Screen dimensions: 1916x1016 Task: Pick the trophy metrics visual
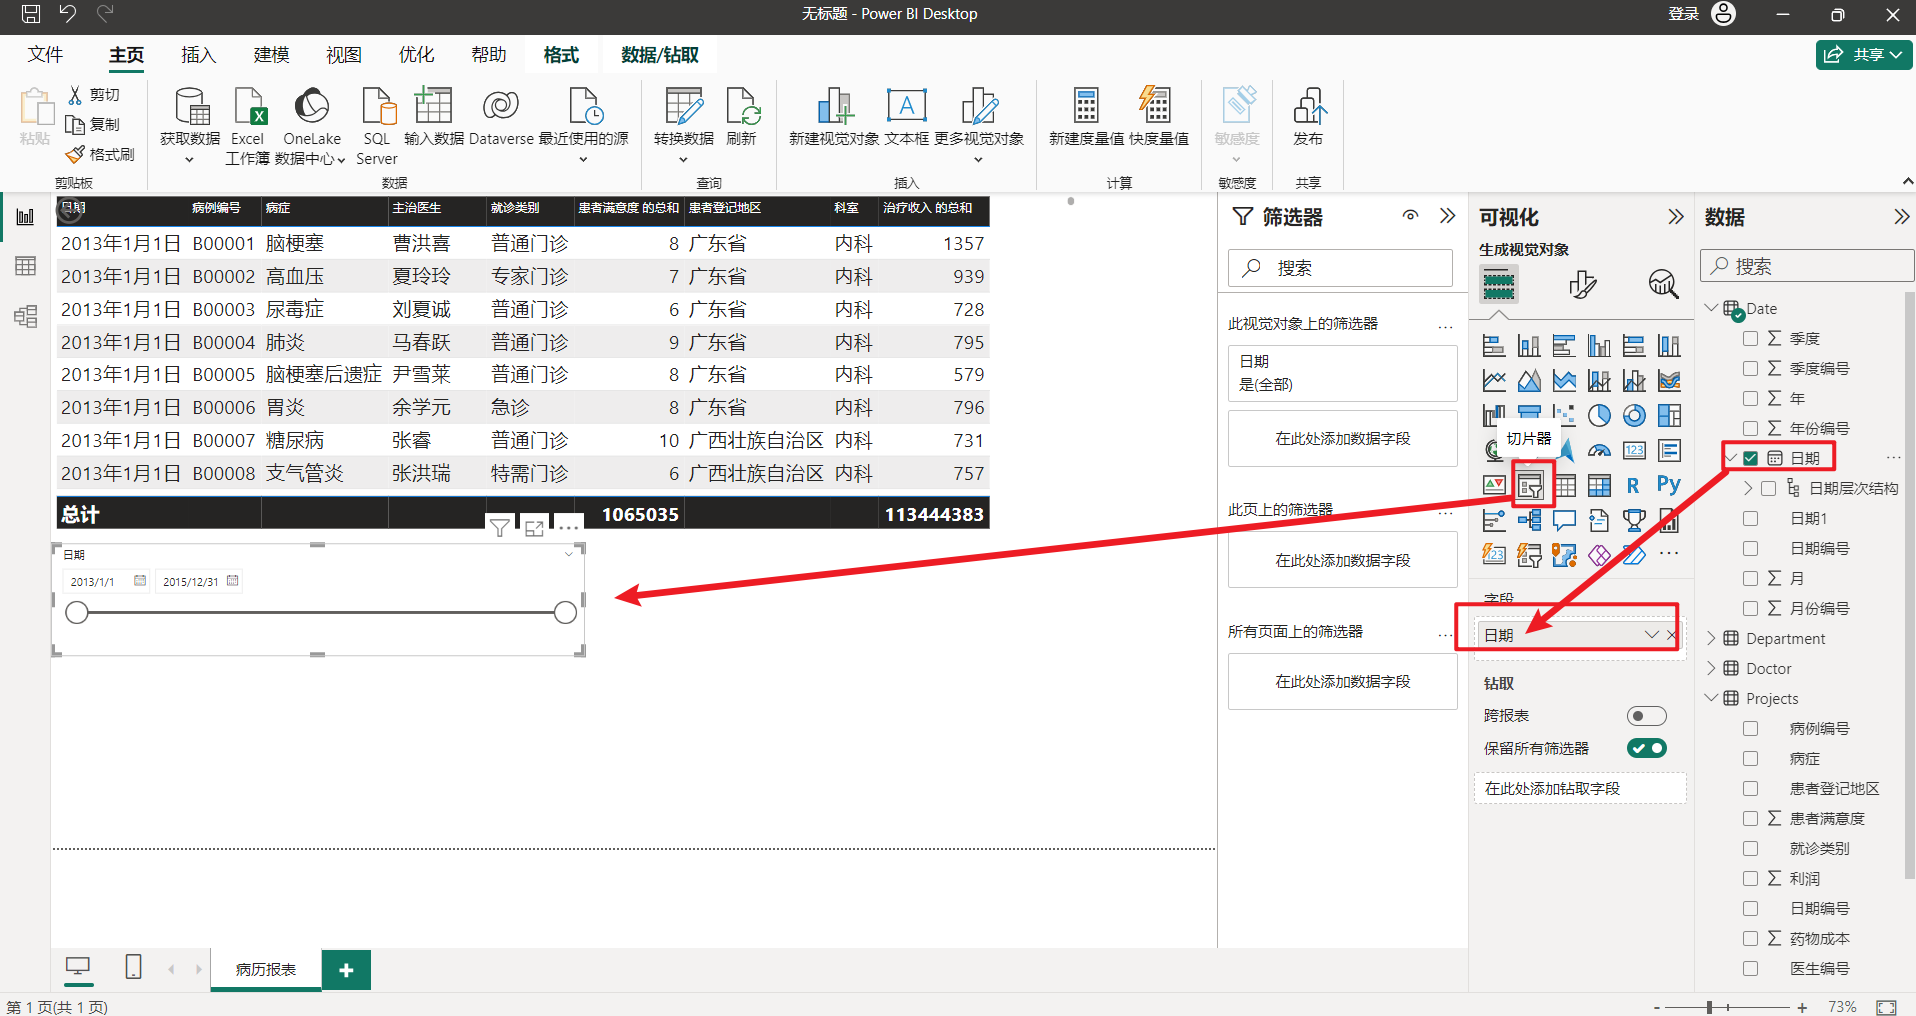[x=1634, y=520]
